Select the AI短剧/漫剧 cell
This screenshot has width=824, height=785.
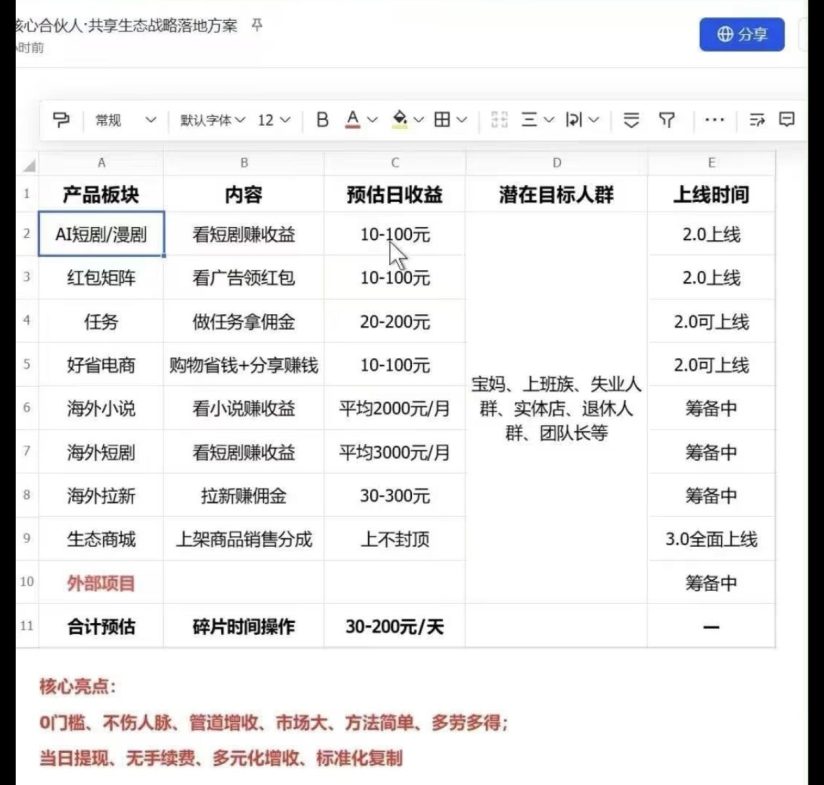(x=101, y=234)
